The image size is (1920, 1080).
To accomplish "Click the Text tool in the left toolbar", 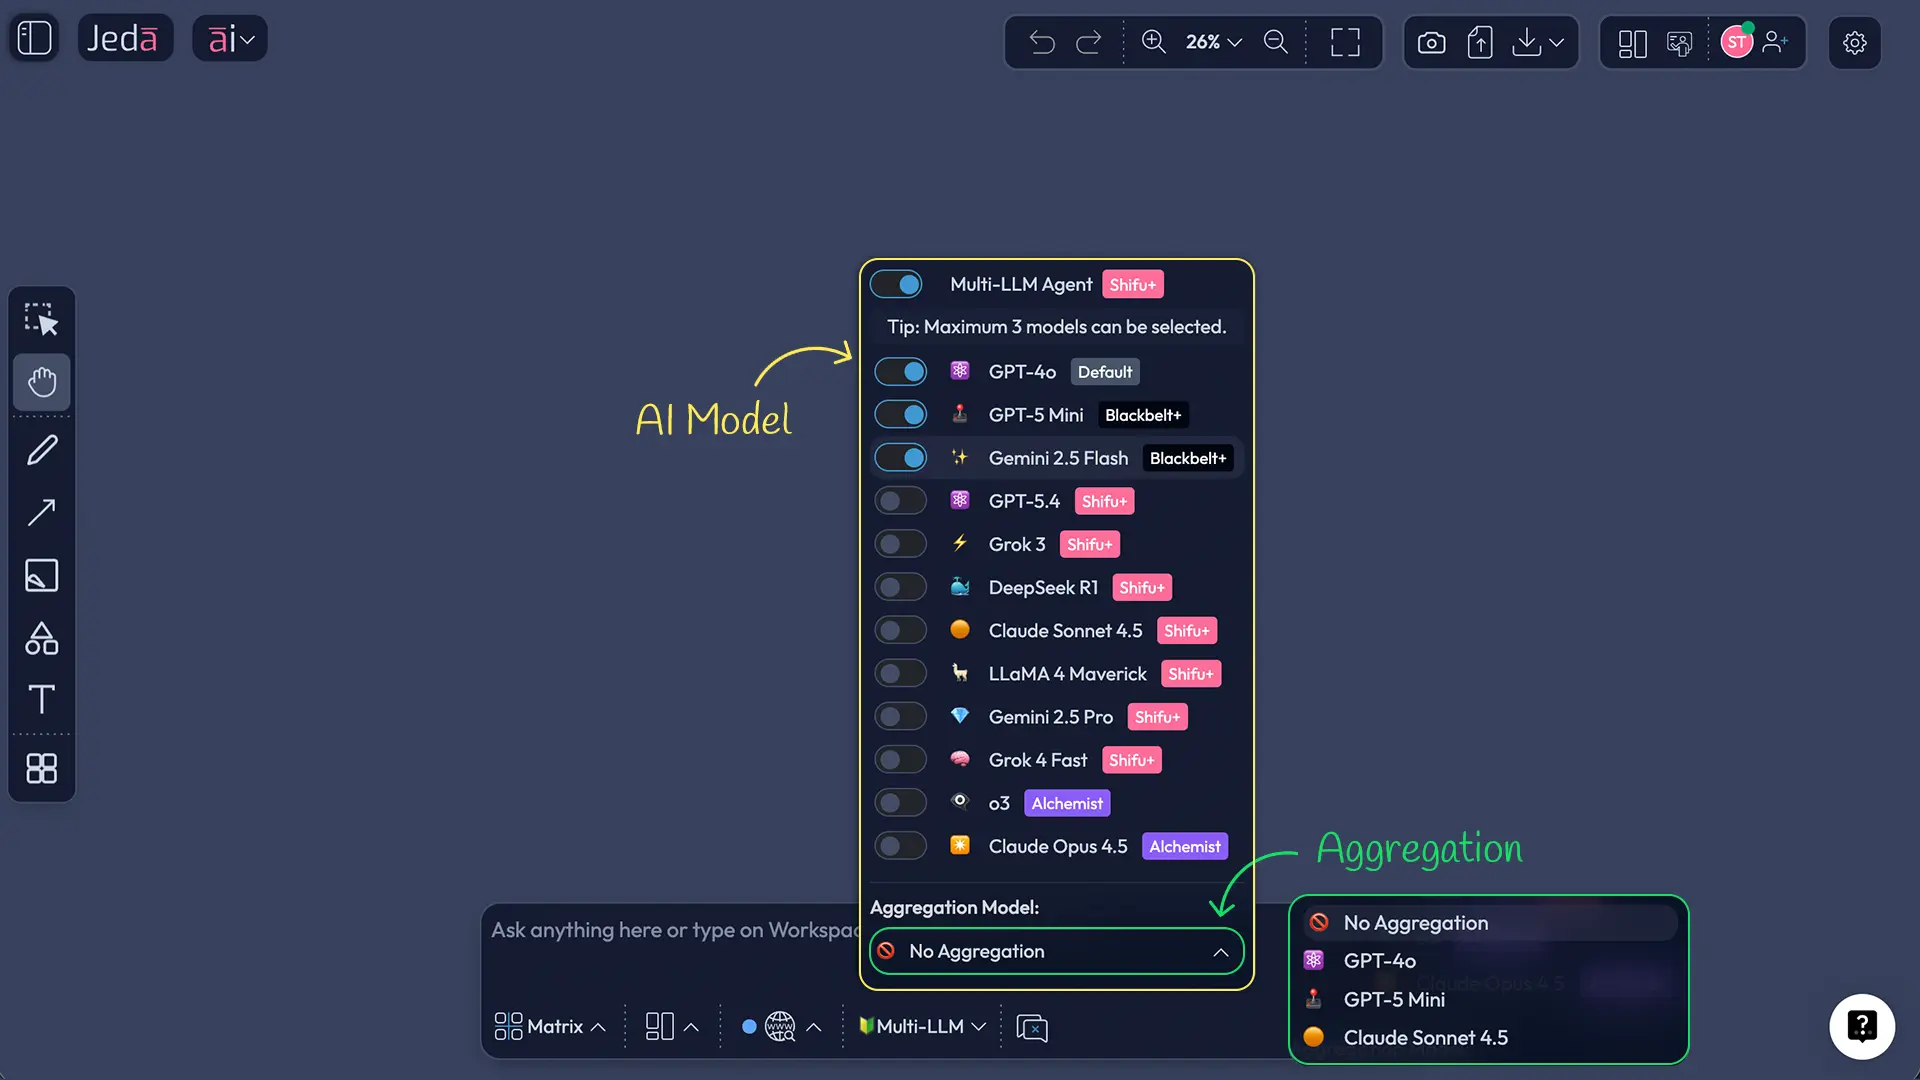I will pyautogui.click(x=41, y=698).
